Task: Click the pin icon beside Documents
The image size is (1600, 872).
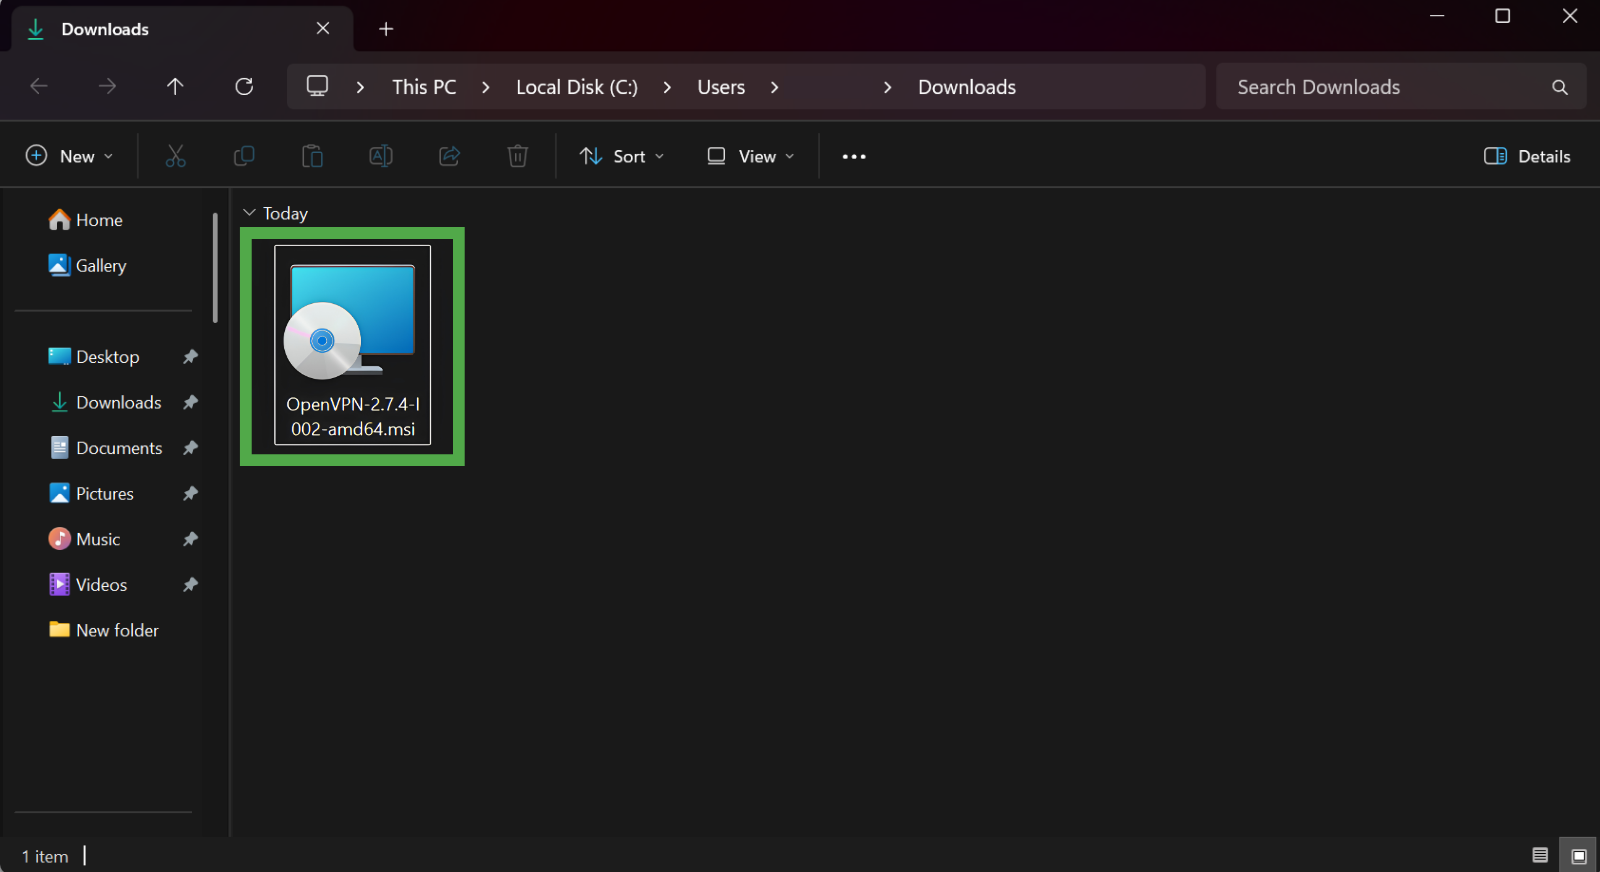Action: pyautogui.click(x=190, y=448)
